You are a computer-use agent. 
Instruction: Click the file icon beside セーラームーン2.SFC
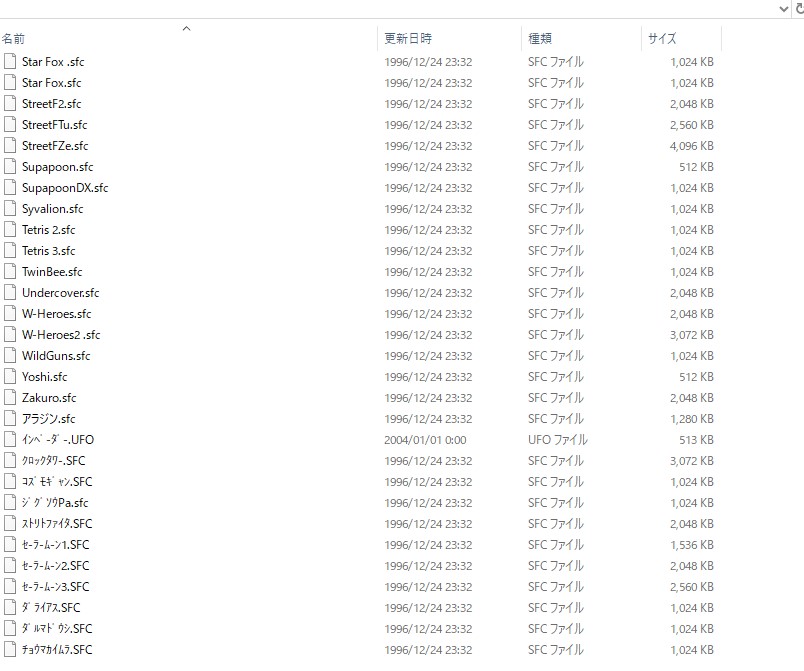pos(10,566)
